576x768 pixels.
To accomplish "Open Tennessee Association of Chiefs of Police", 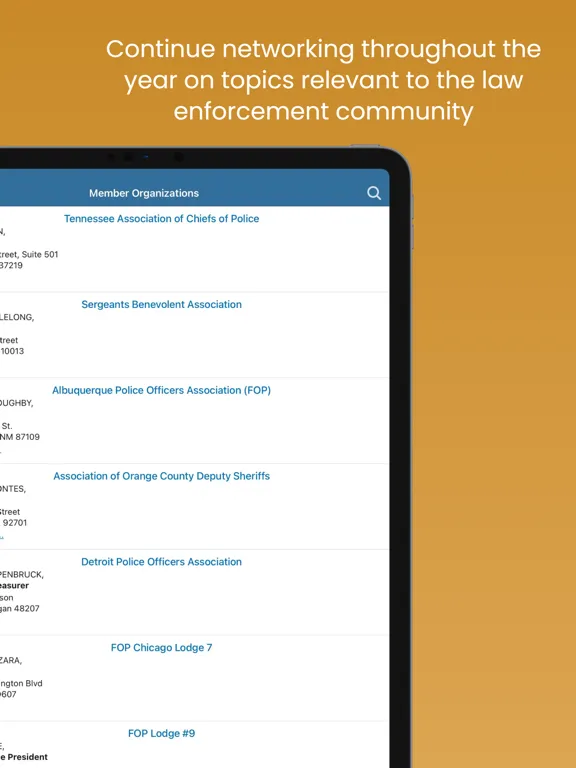I will click(161, 218).
